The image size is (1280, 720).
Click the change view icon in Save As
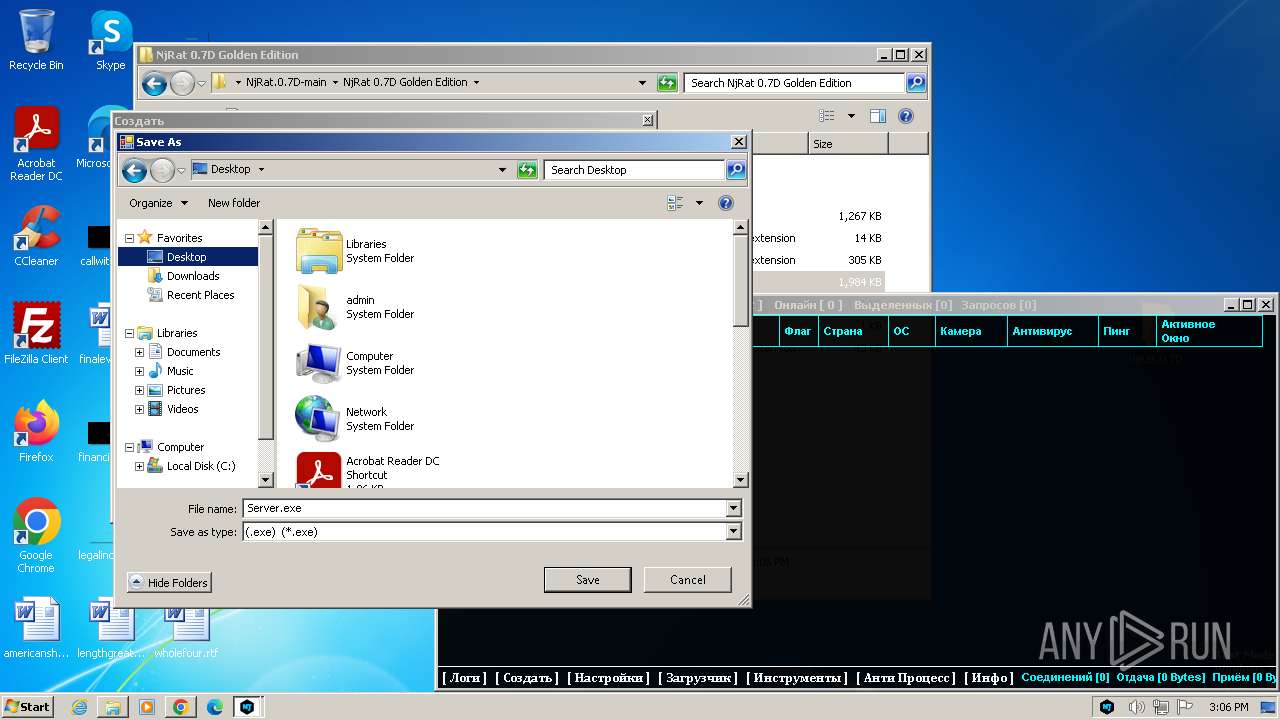pyautogui.click(x=675, y=203)
